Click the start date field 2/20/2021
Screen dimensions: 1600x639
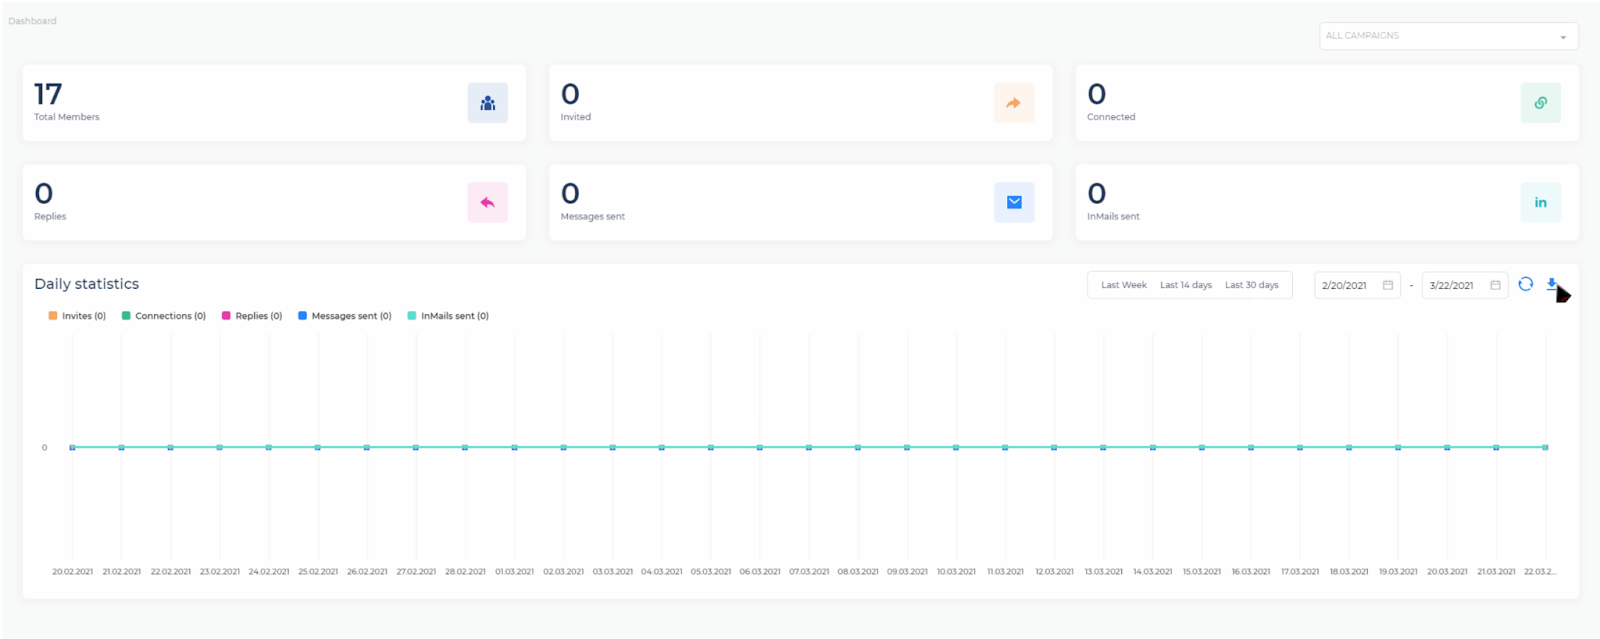pos(1357,285)
